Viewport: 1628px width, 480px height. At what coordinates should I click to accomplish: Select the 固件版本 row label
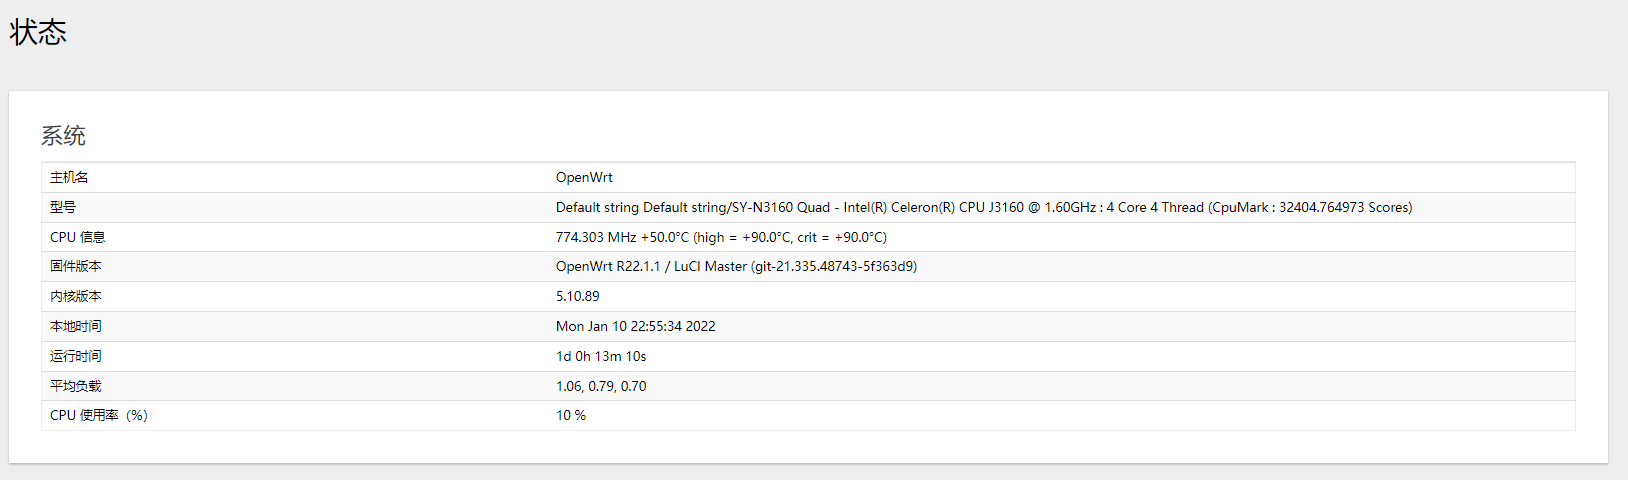tap(76, 266)
